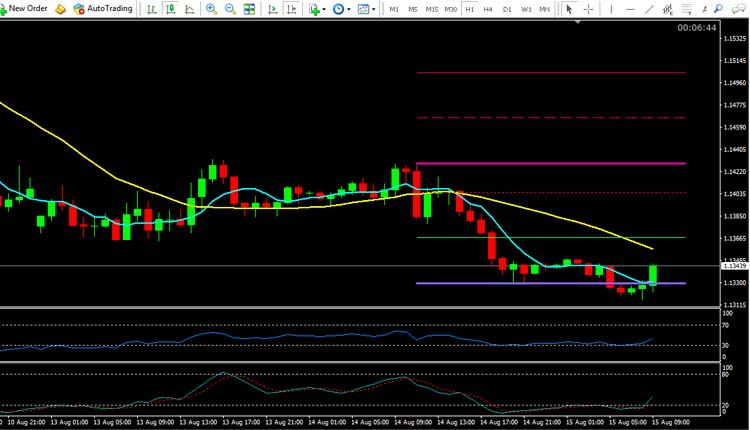Tile chart windows with grid icon

(249, 9)
